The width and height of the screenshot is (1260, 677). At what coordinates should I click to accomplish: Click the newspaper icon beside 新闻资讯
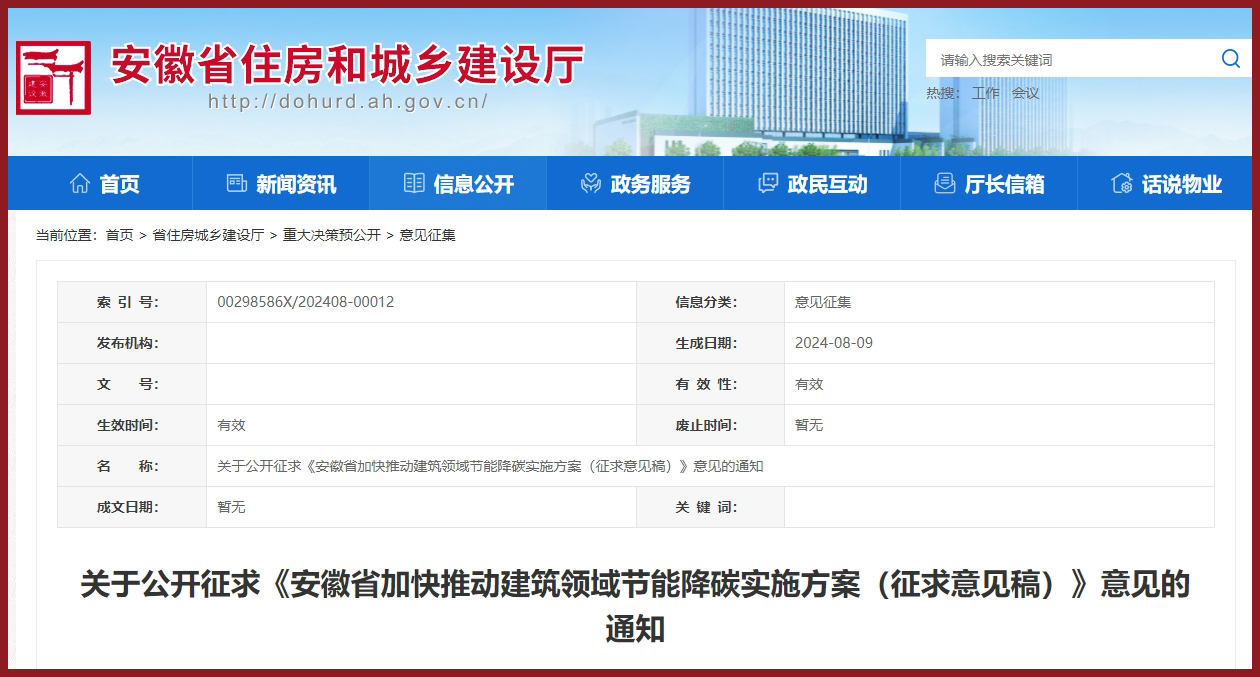pos(237,184)
